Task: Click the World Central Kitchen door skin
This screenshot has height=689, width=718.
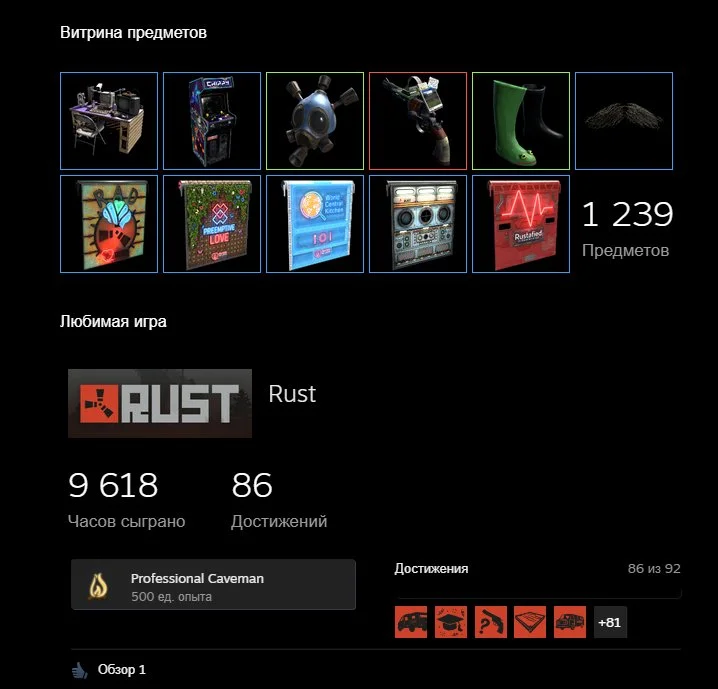Action: (x=315, y=224)
